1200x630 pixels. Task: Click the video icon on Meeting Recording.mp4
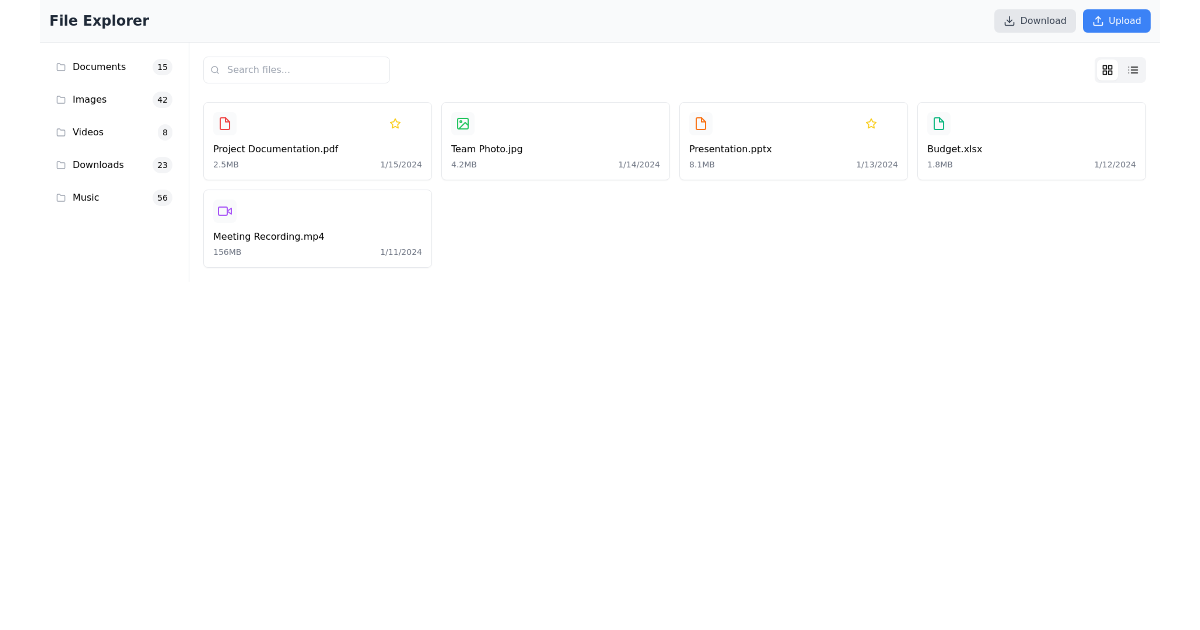224,211
